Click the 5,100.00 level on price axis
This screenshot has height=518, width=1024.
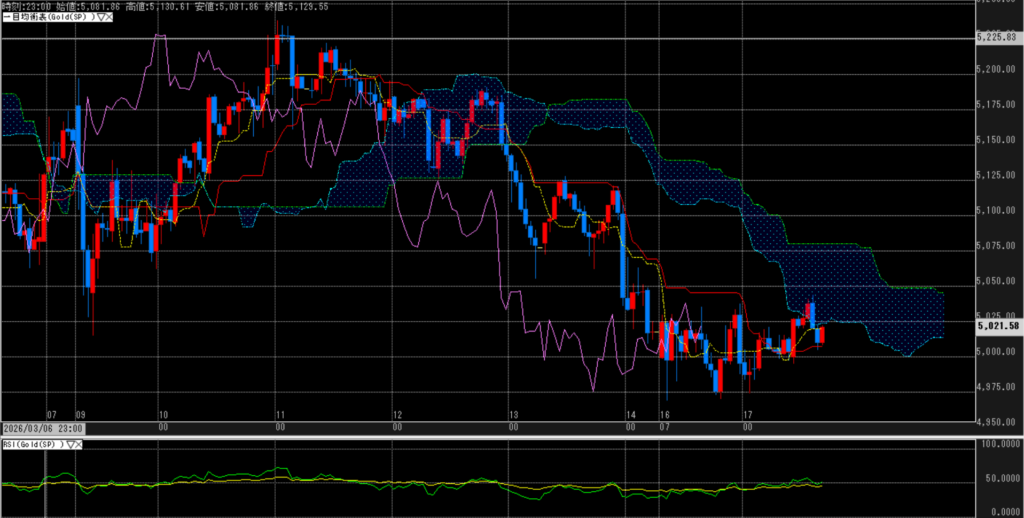997,210
